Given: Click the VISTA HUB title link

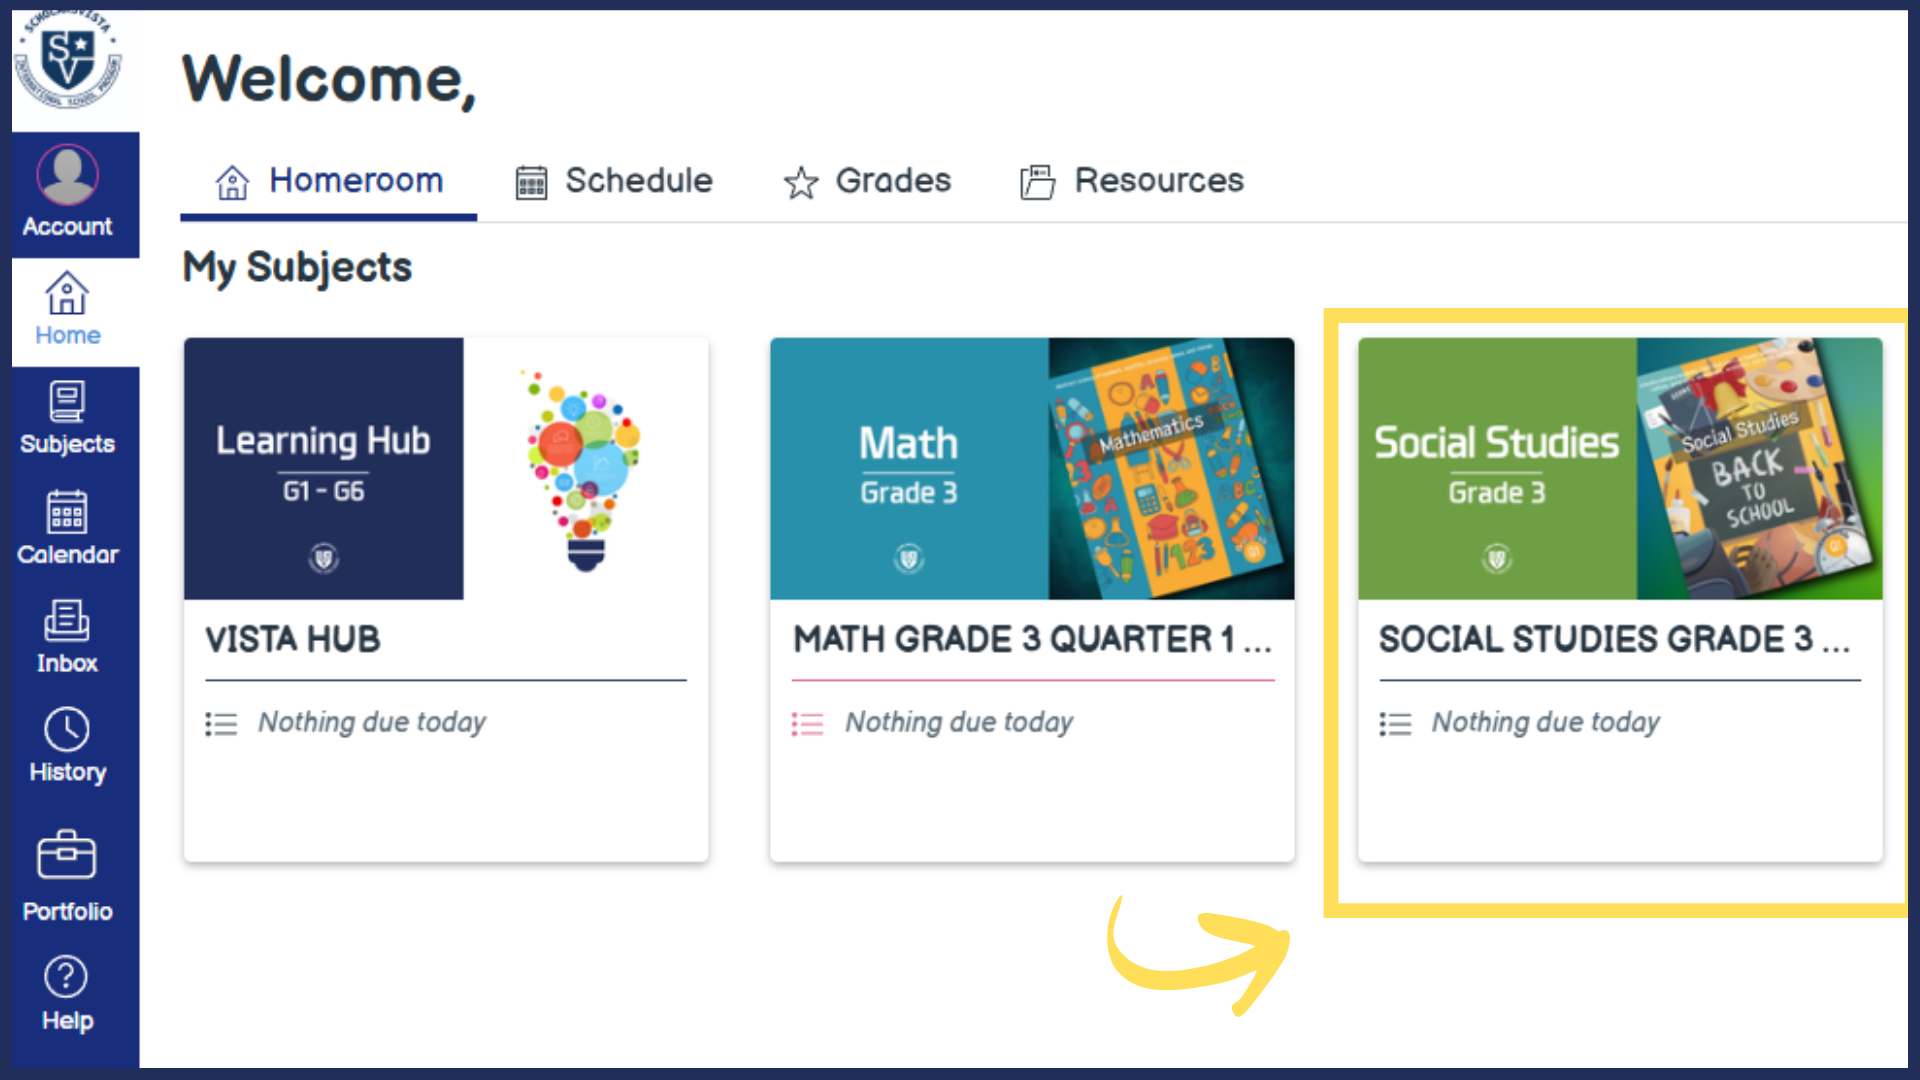Looking at the screenshot, I should [x=293, y=639].
